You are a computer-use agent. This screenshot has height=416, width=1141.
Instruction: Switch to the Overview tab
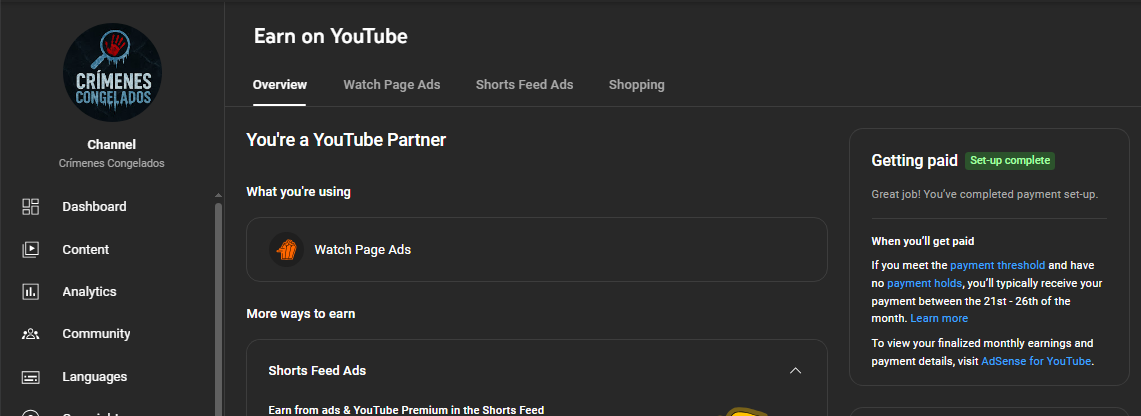pos(279,84)
